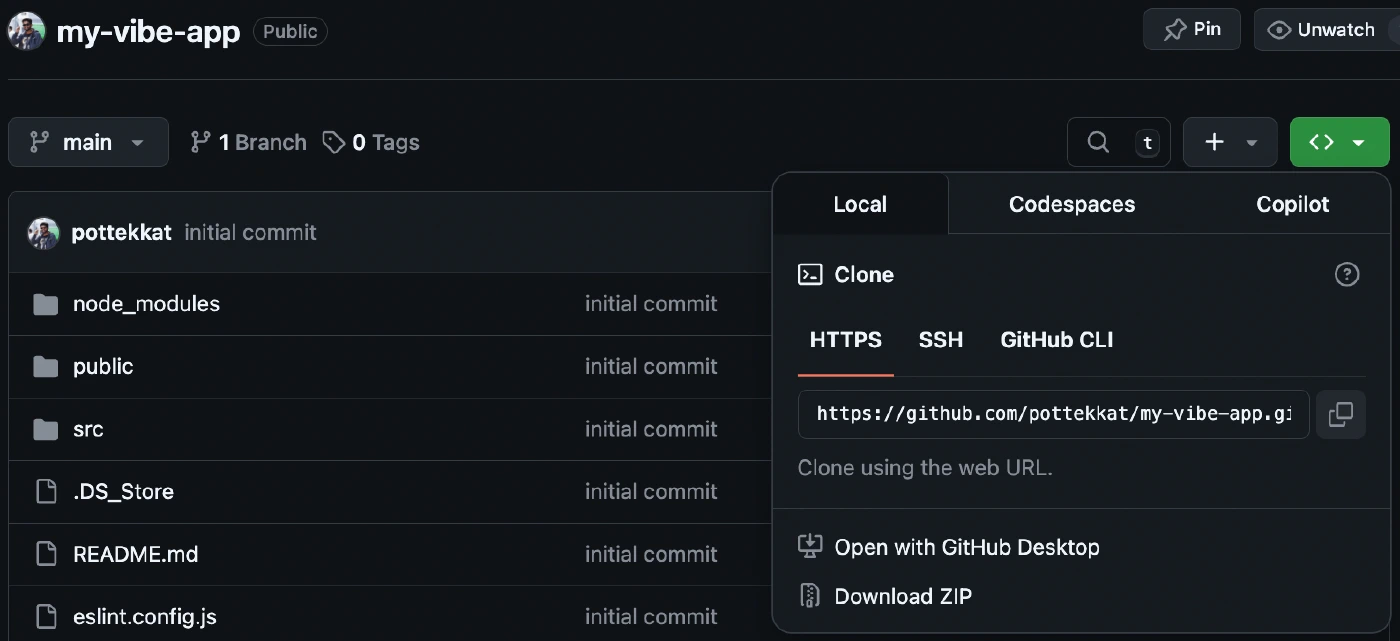
Task: Click the Public visibility badge
Action: click(x=290, y=31)
